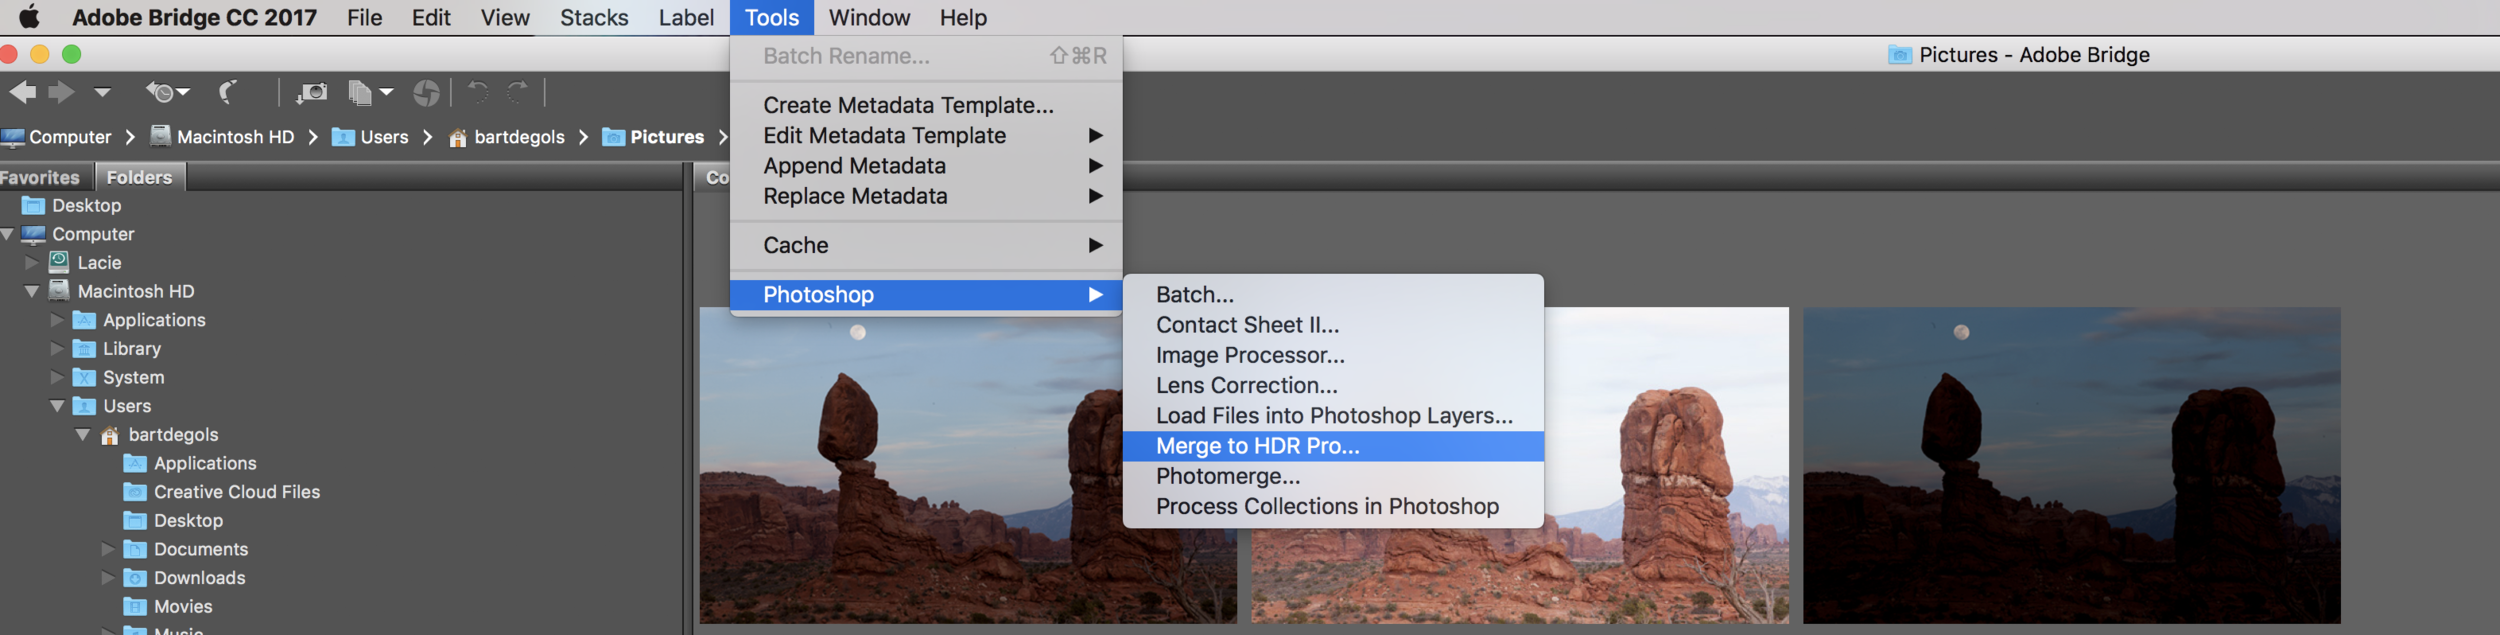Rotate 90 degrees counterclockwise icon
The image size is (2500, 635).
pos(478,93)
